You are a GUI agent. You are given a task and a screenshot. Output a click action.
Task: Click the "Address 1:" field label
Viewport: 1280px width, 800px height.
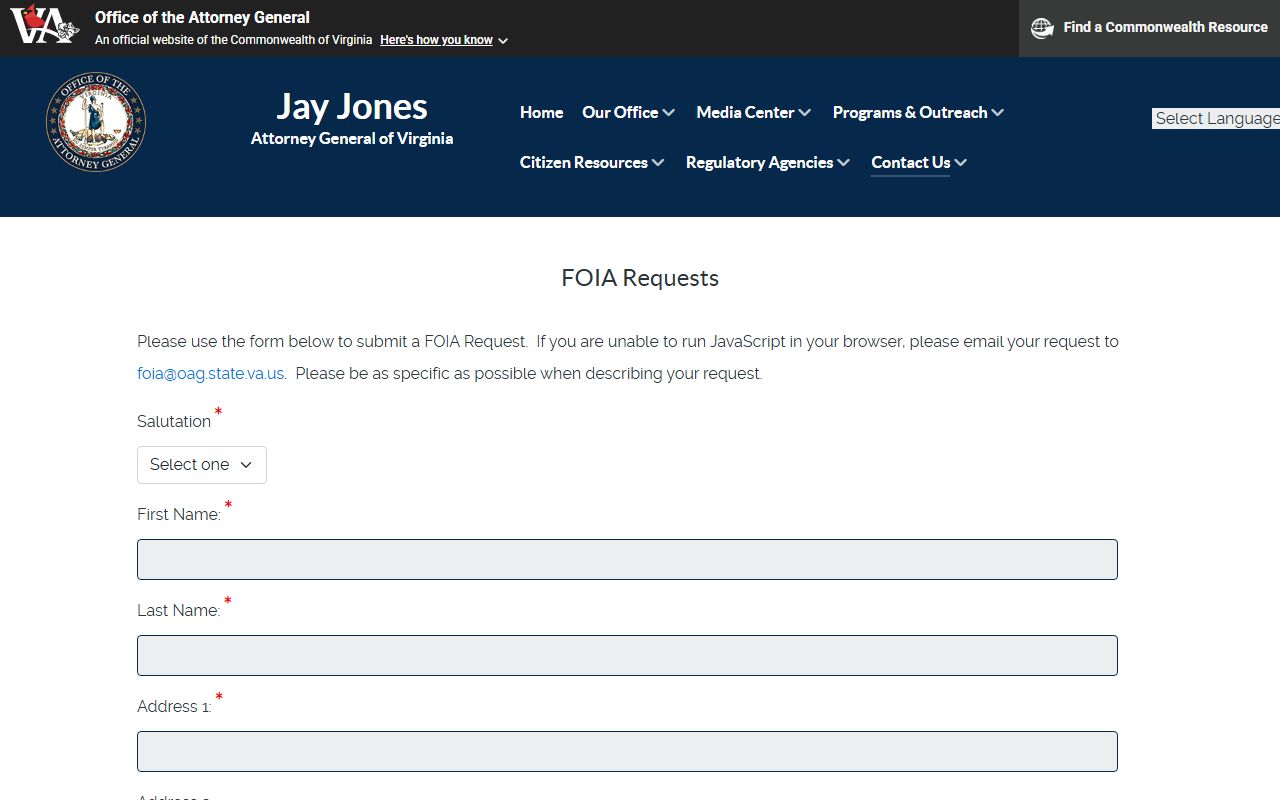click(174, 706)
